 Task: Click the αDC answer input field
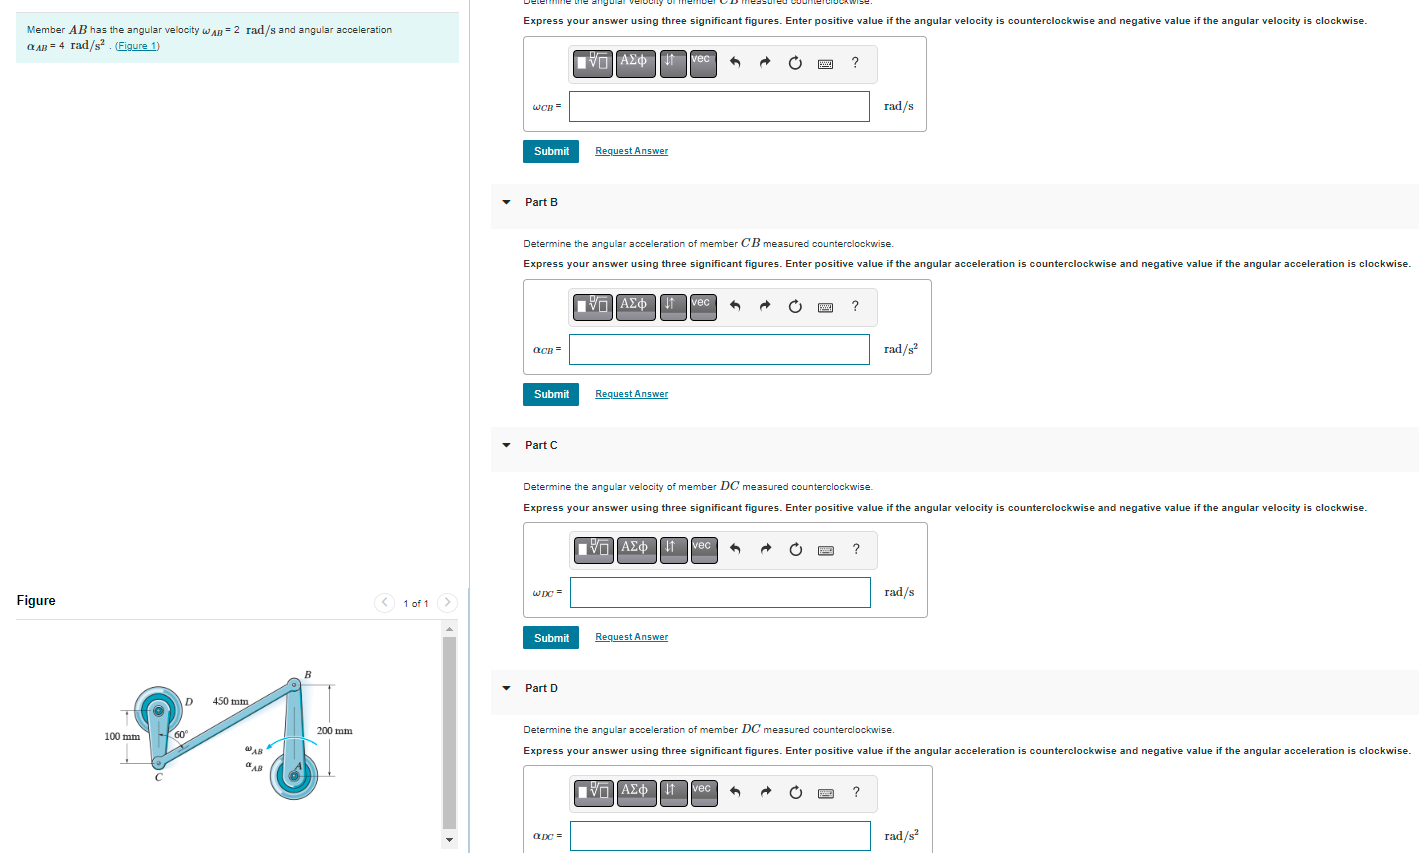click(x=720, y=836)
